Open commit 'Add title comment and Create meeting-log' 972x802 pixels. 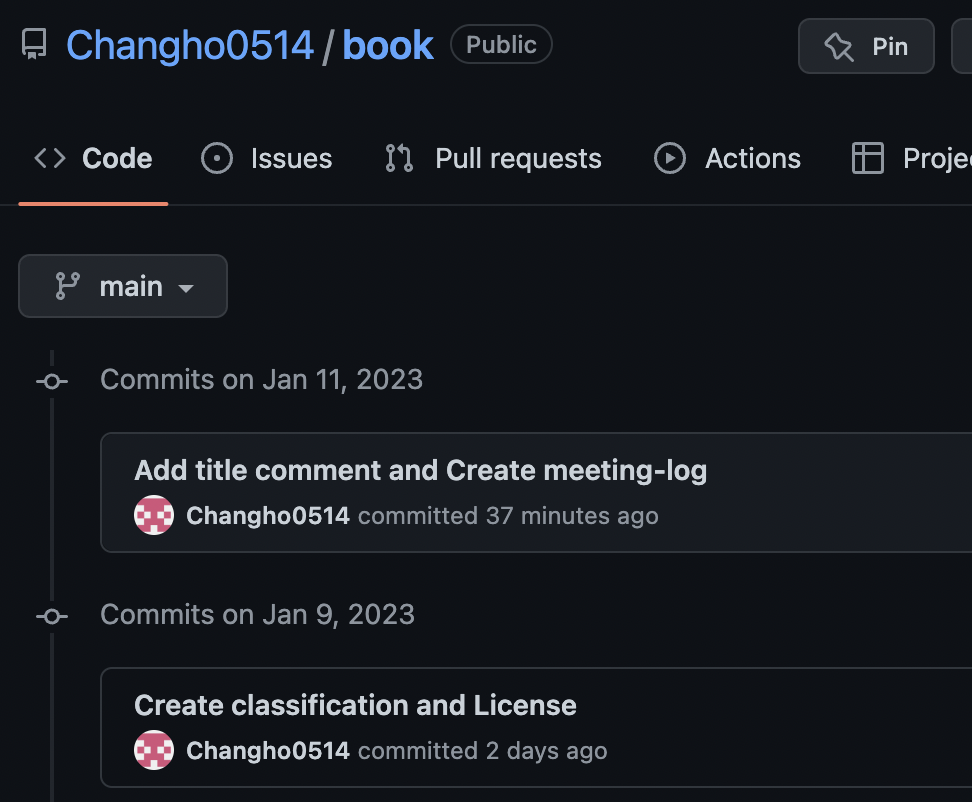[420, 470]
